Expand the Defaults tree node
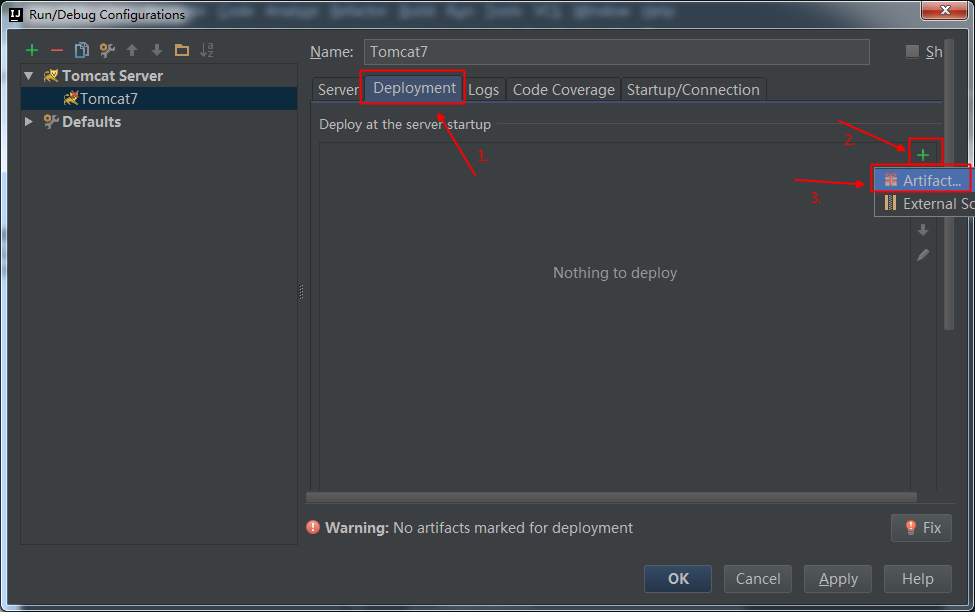The image size is (975, 612). point(29,122)
